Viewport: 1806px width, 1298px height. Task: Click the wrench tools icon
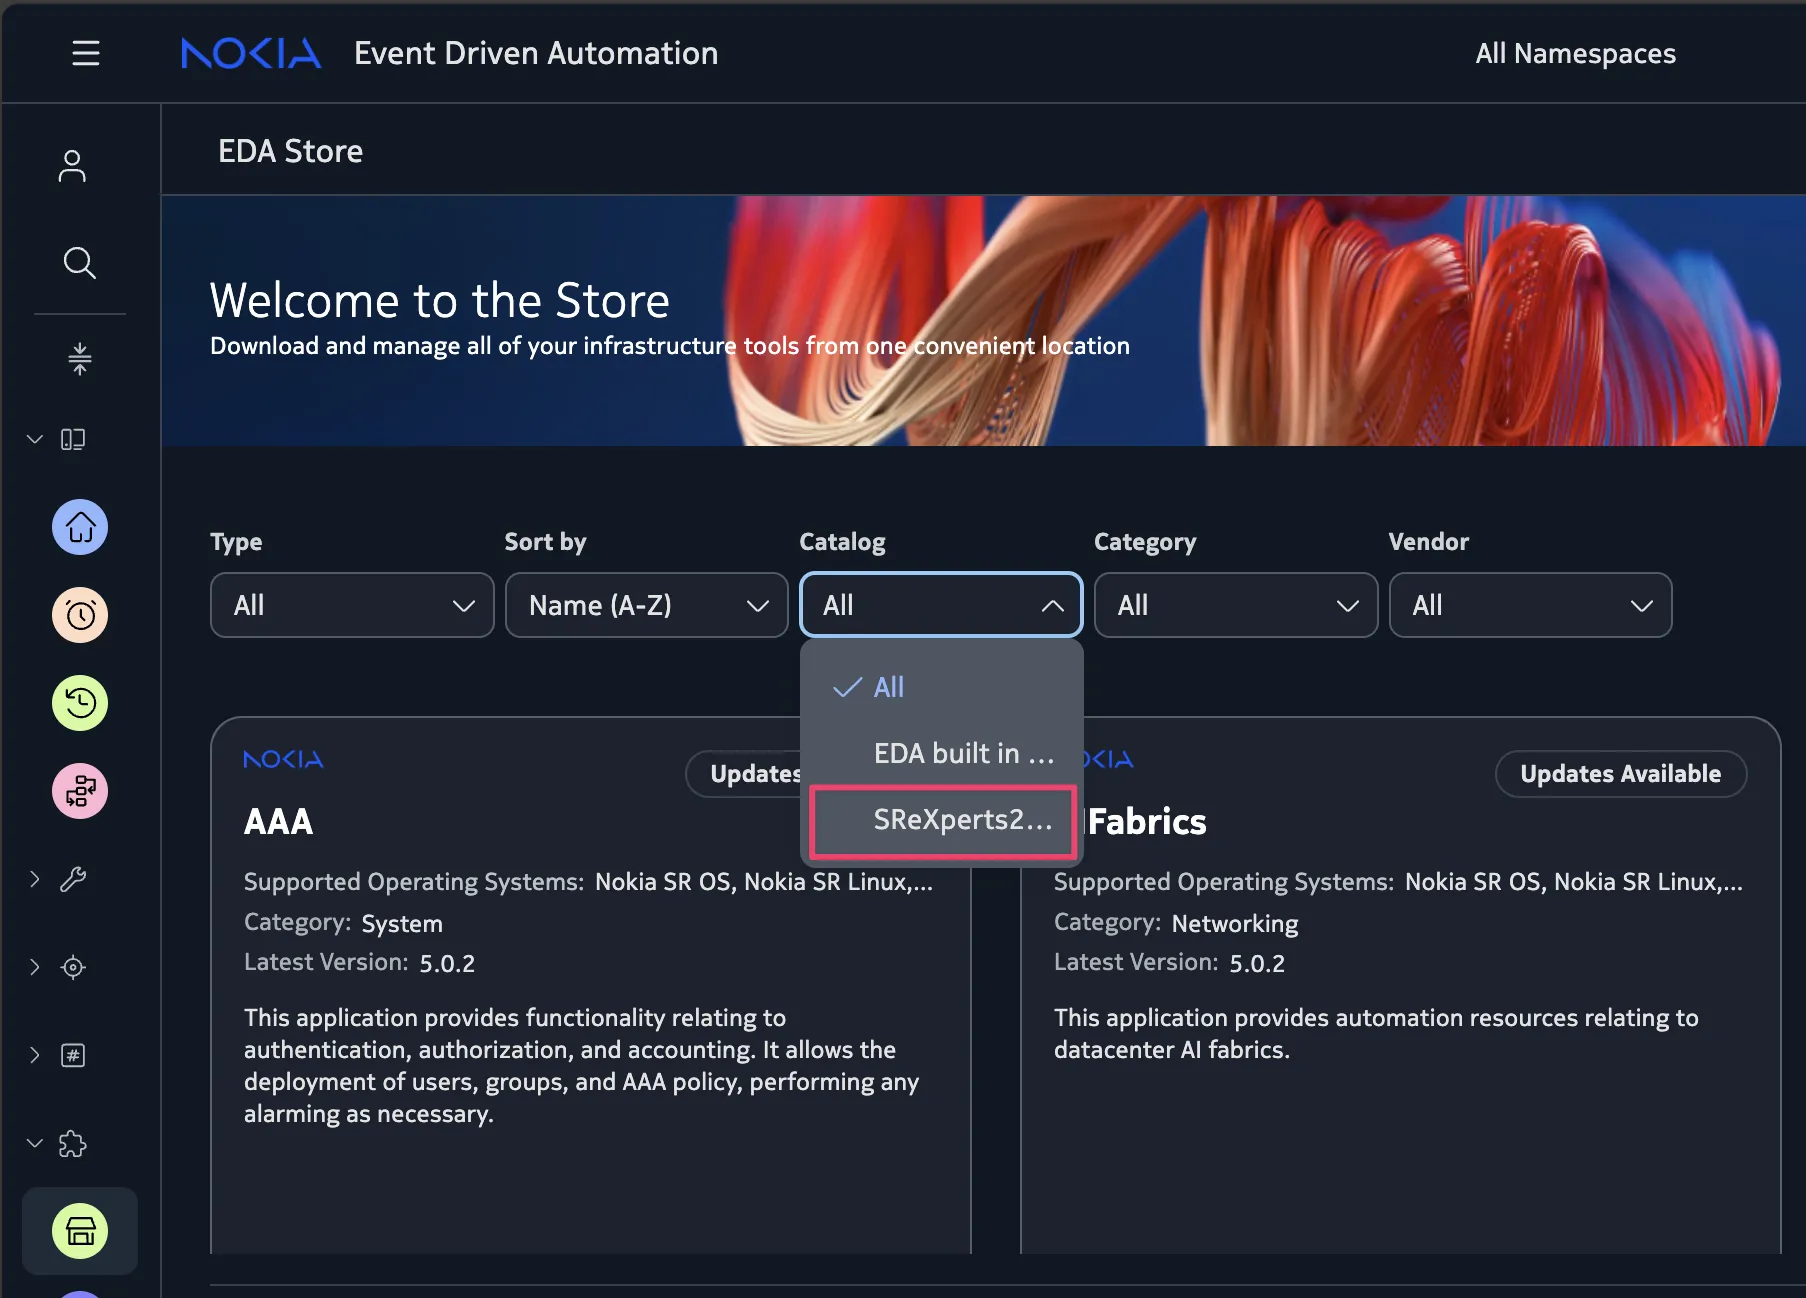click(73, 879)
